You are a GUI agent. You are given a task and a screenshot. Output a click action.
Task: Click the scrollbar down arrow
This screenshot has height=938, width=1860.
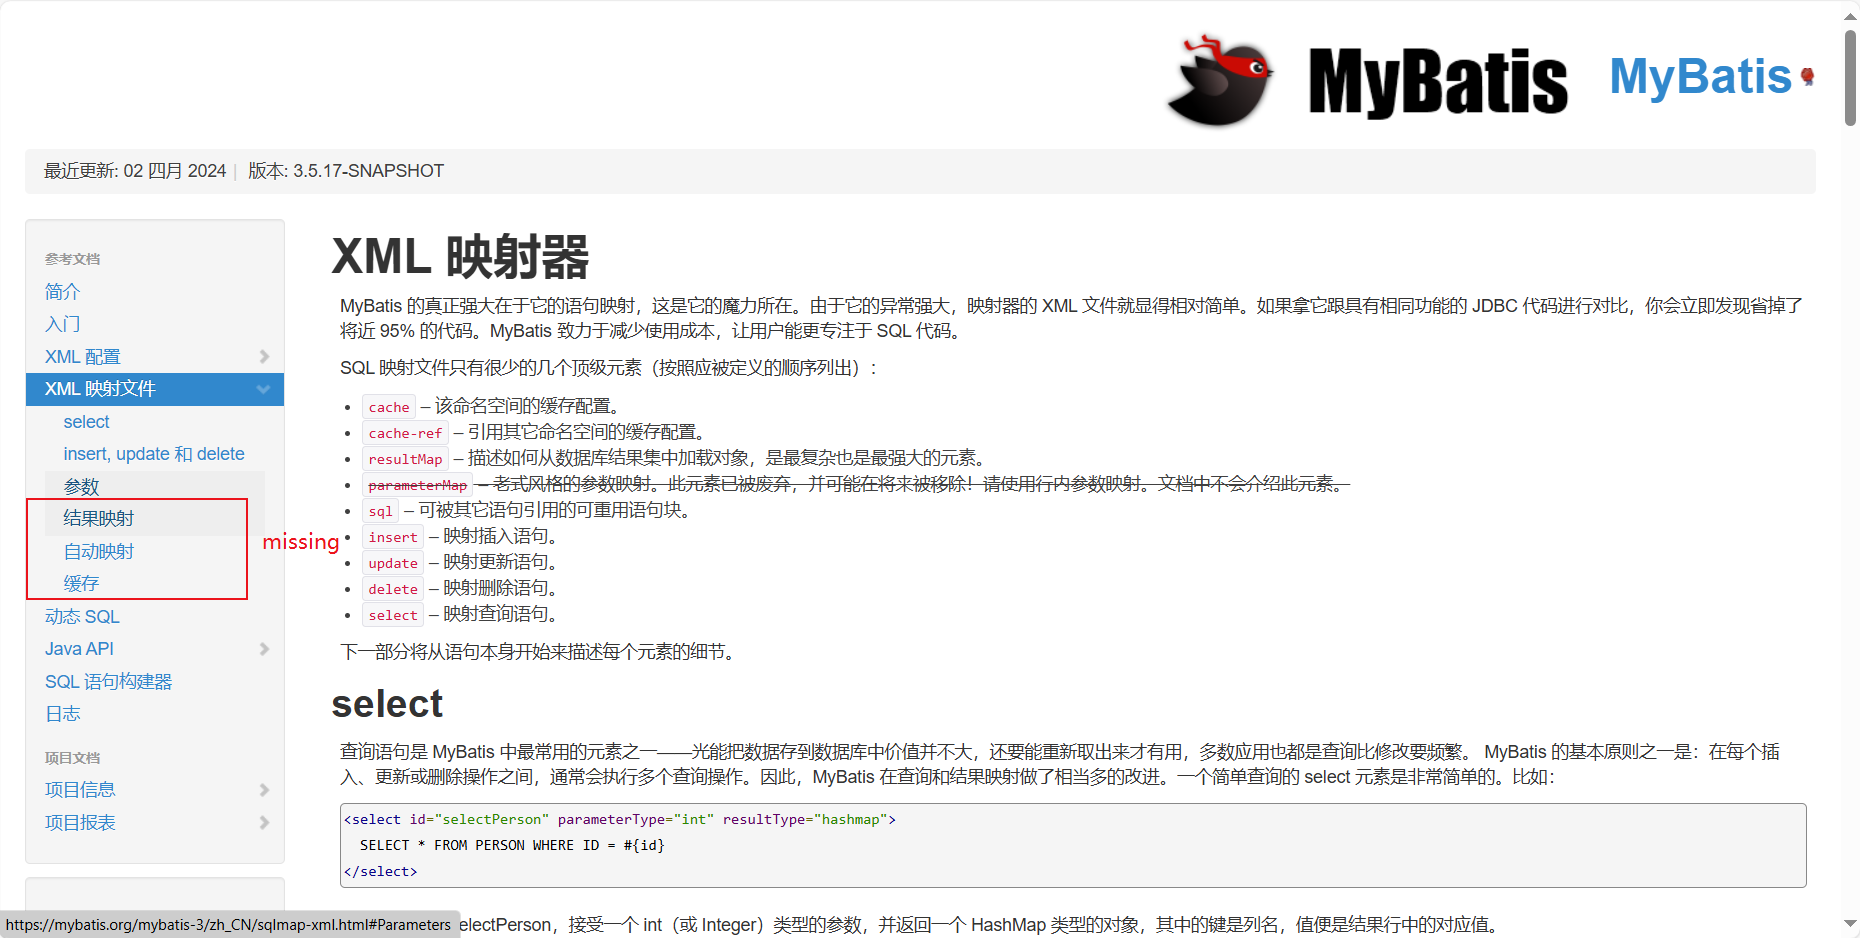[1850, 924]
